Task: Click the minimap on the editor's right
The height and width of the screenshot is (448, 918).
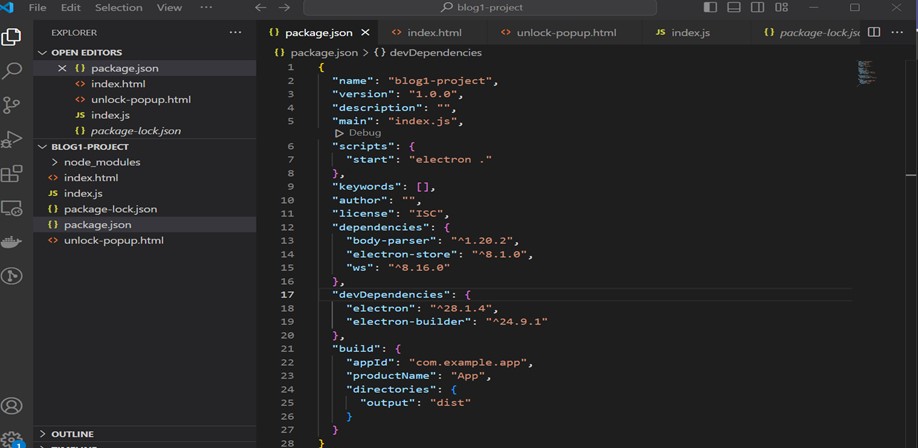Action: (865, 72)
